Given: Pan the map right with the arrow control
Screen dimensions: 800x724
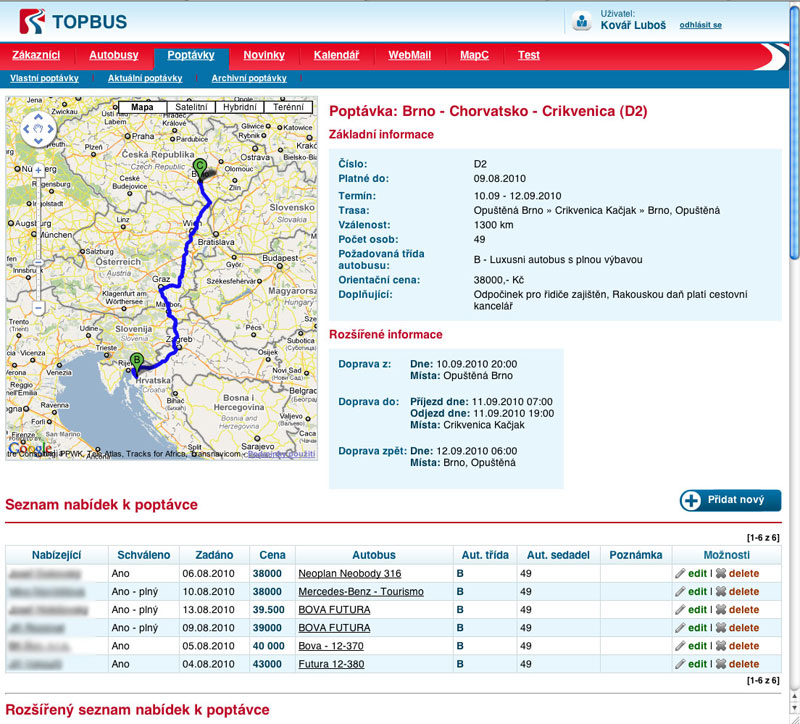Looking at the screenshot, I should [51, 129].
